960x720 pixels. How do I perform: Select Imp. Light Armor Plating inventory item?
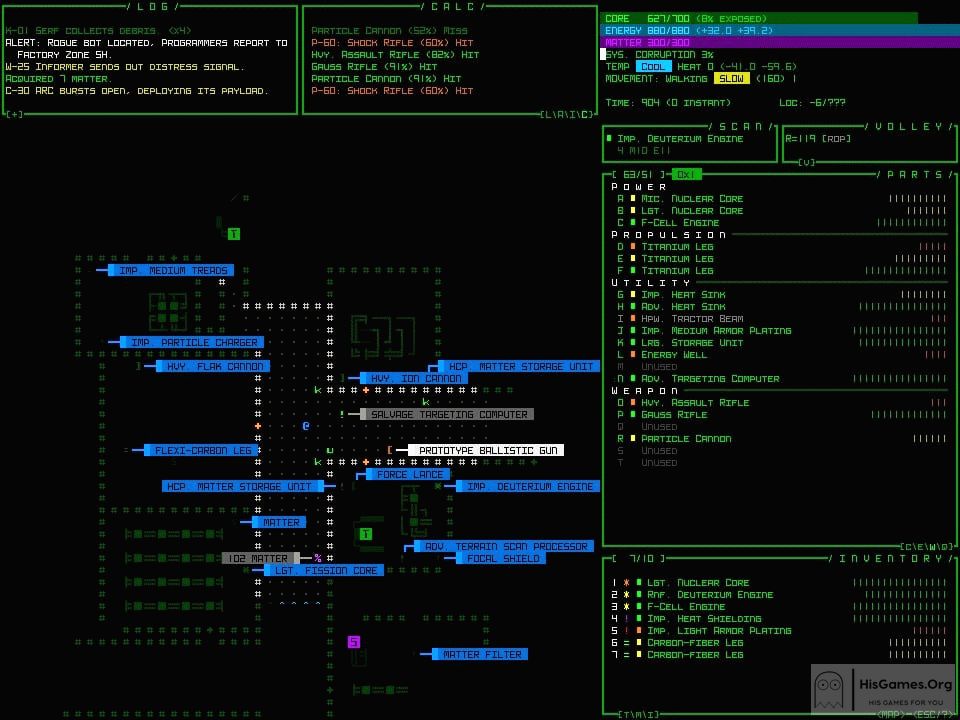click(779, 631)
